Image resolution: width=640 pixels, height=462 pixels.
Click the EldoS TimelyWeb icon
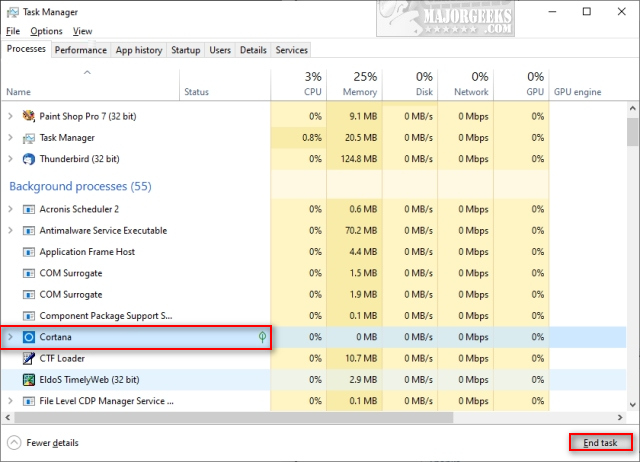29,380
